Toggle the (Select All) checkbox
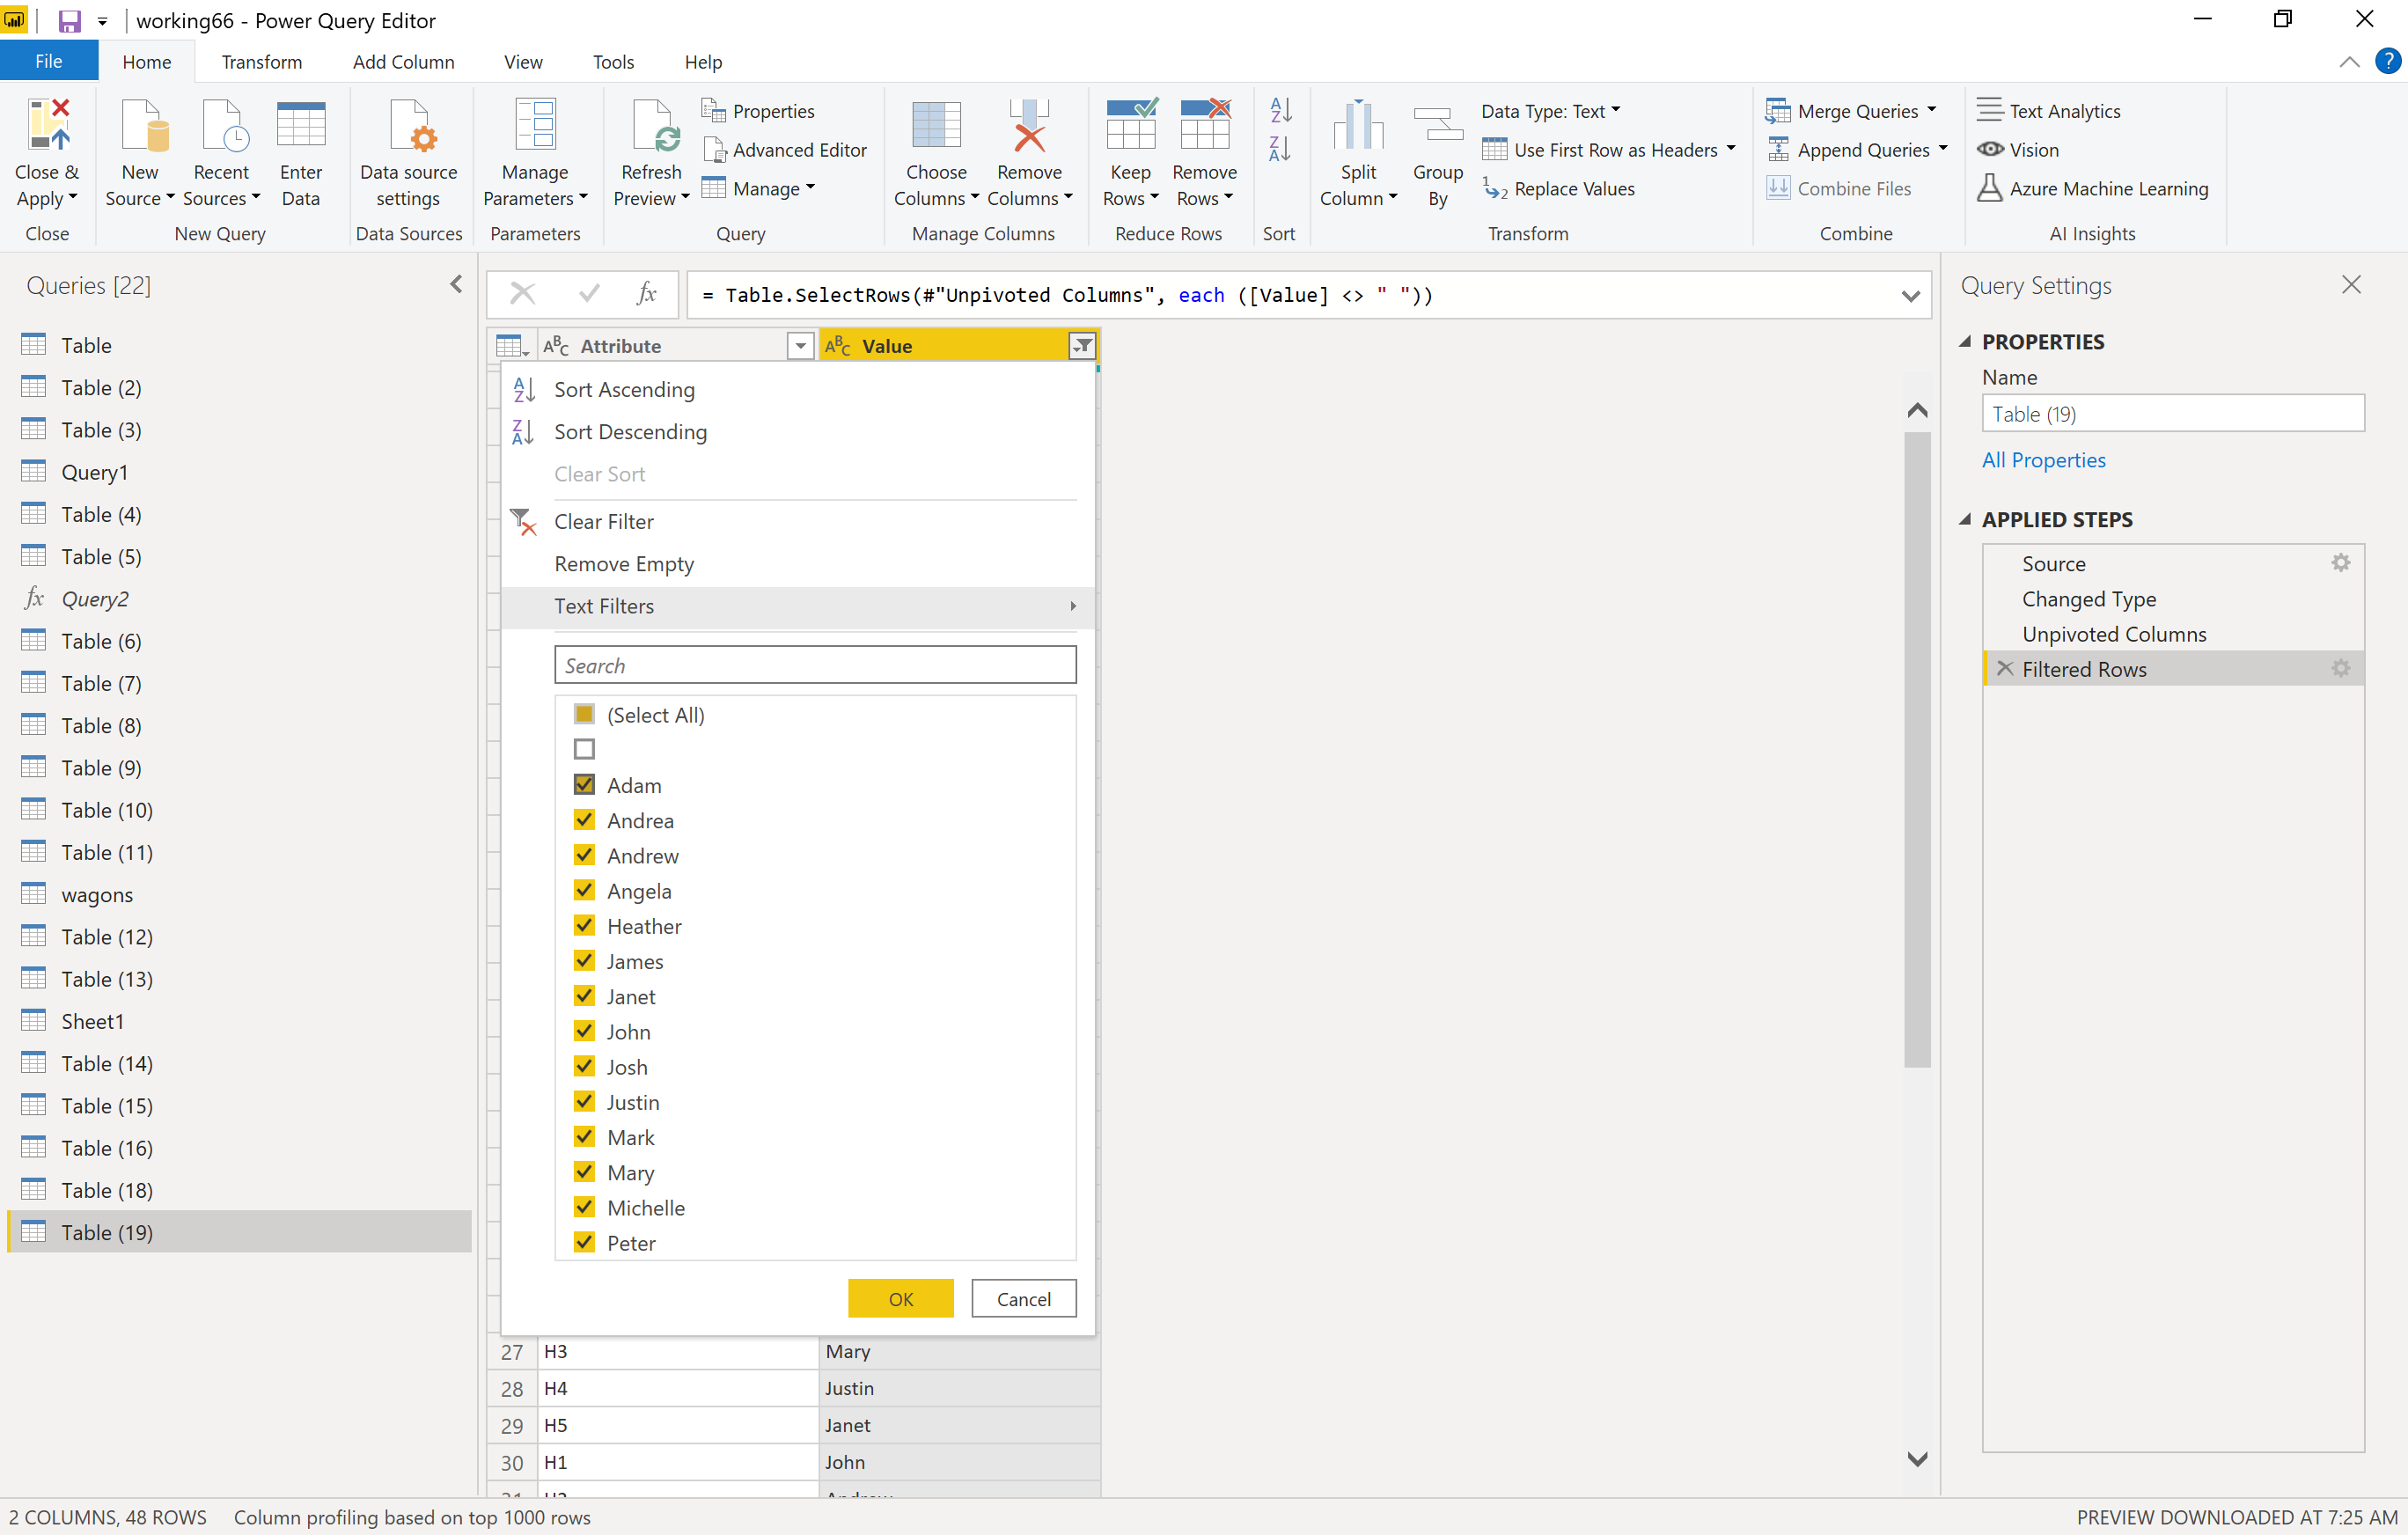 coord(584,714)
